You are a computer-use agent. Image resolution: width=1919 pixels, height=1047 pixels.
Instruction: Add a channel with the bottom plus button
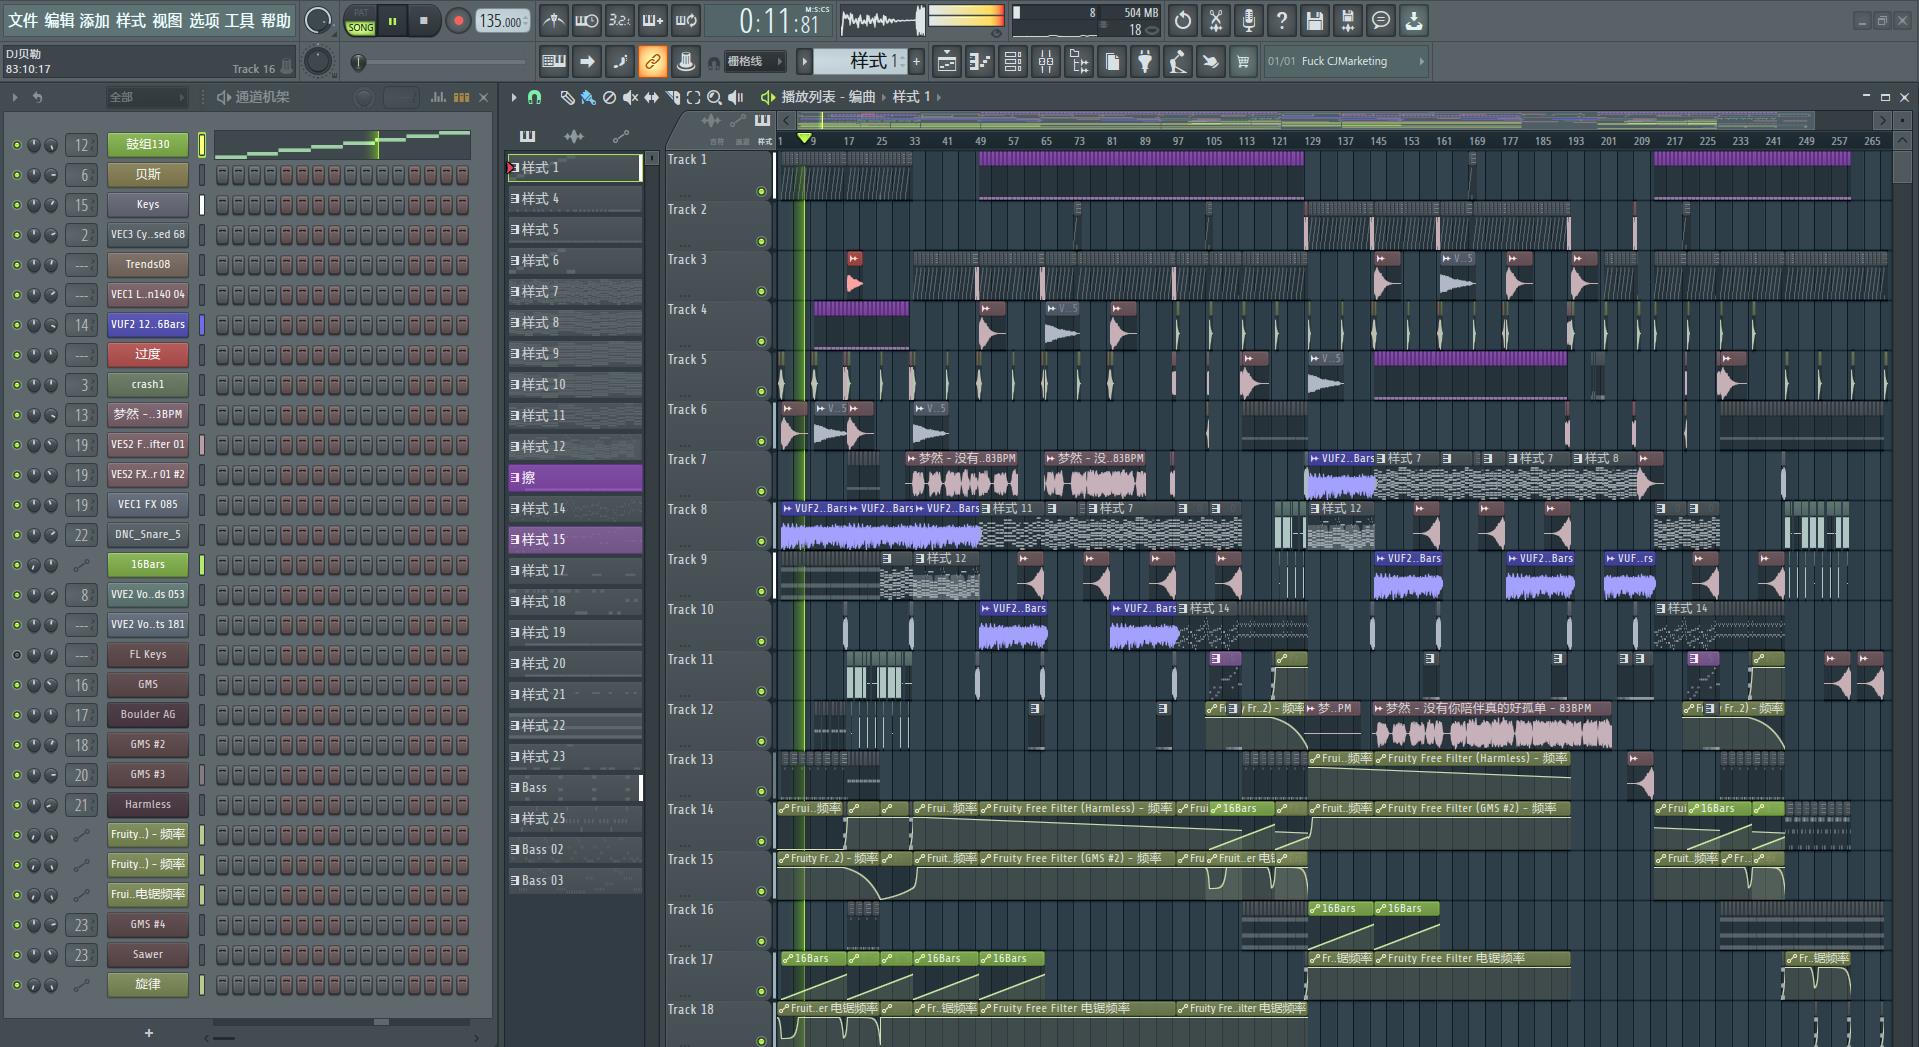(149, 1033)
